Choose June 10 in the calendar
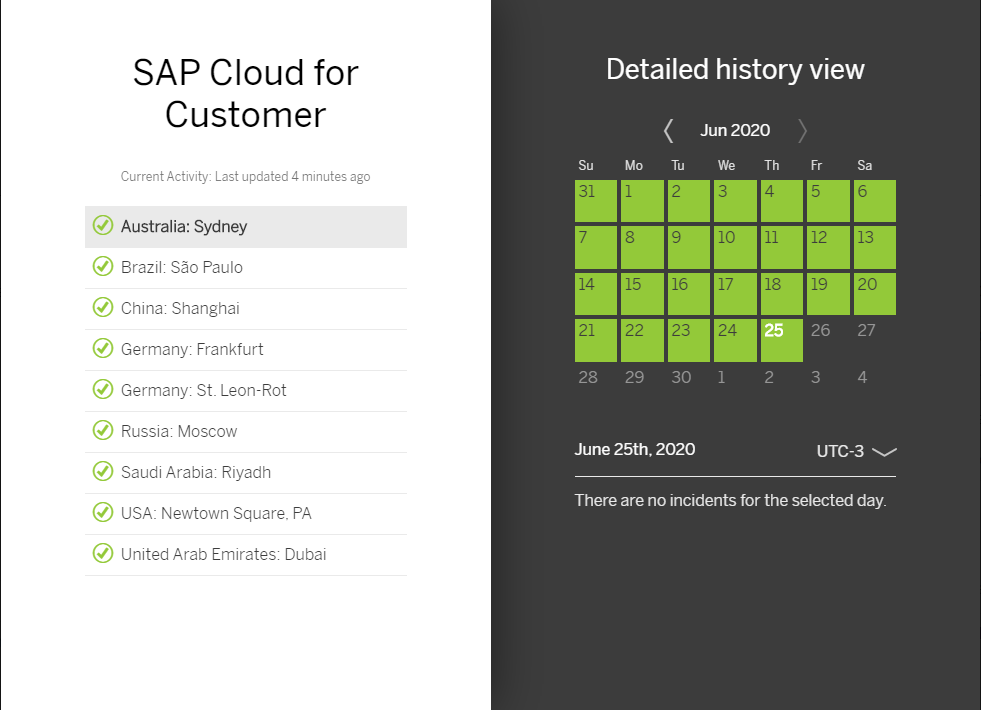Viewport: 981px width, 710px height. tap(735, 248)
